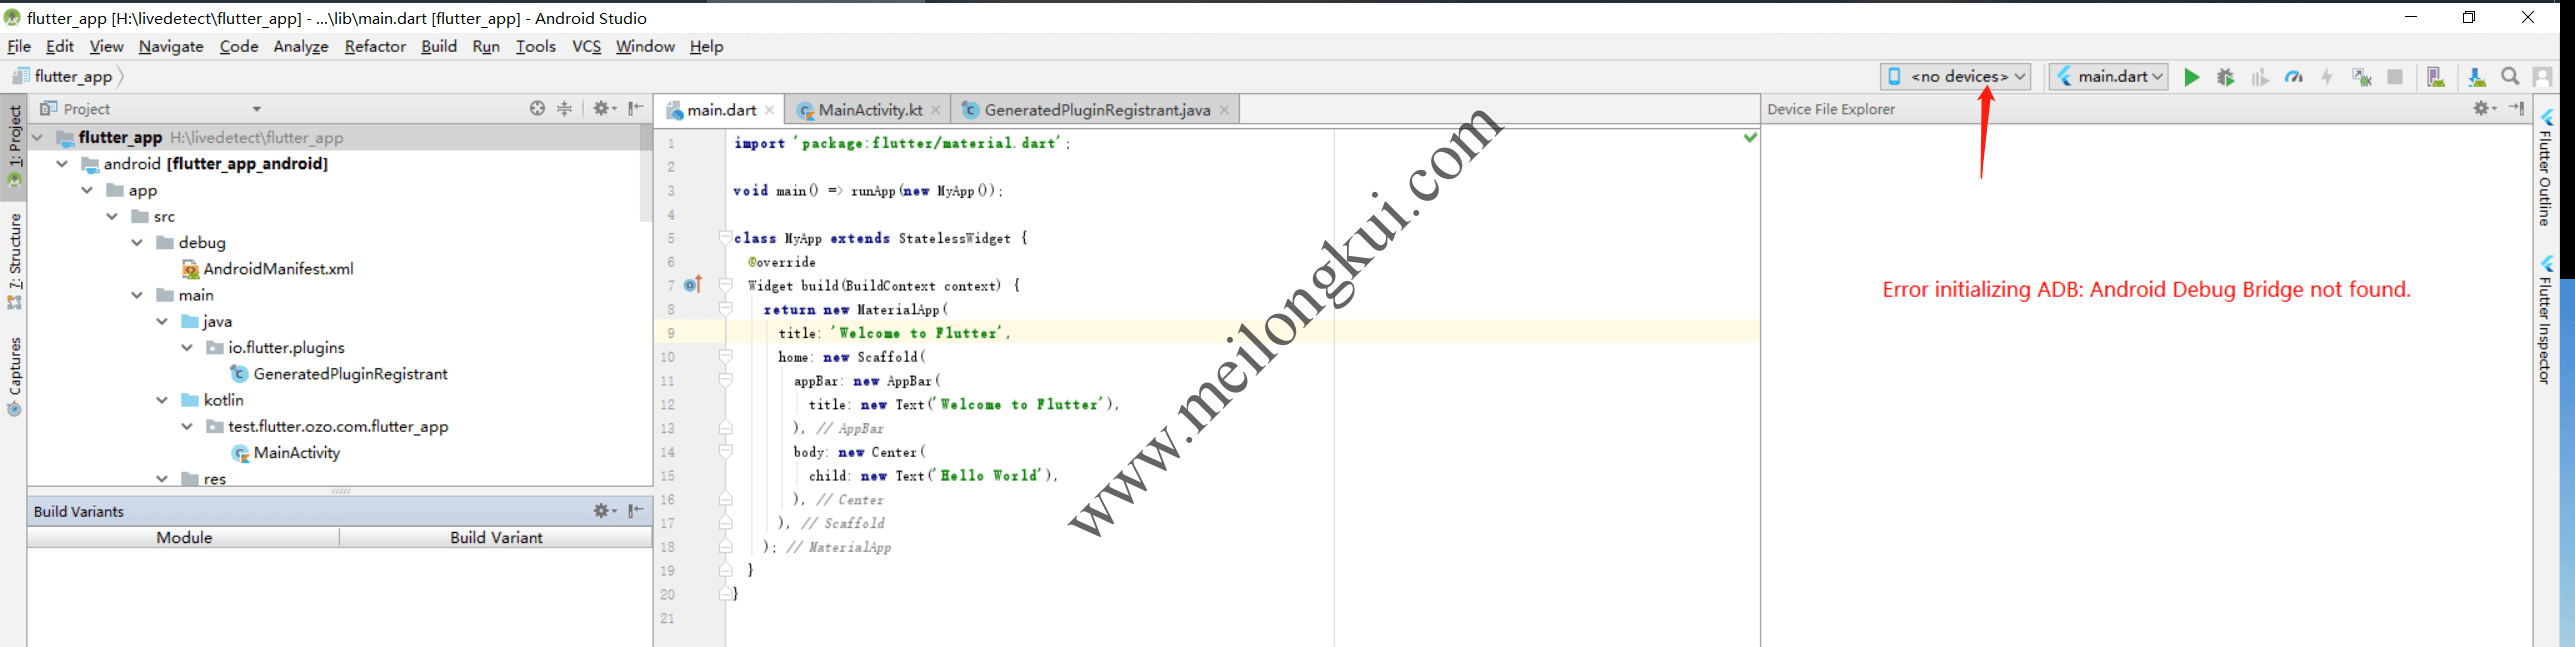Open the Tools menu
Screen dimensions: 2575x647
(536, 46)
